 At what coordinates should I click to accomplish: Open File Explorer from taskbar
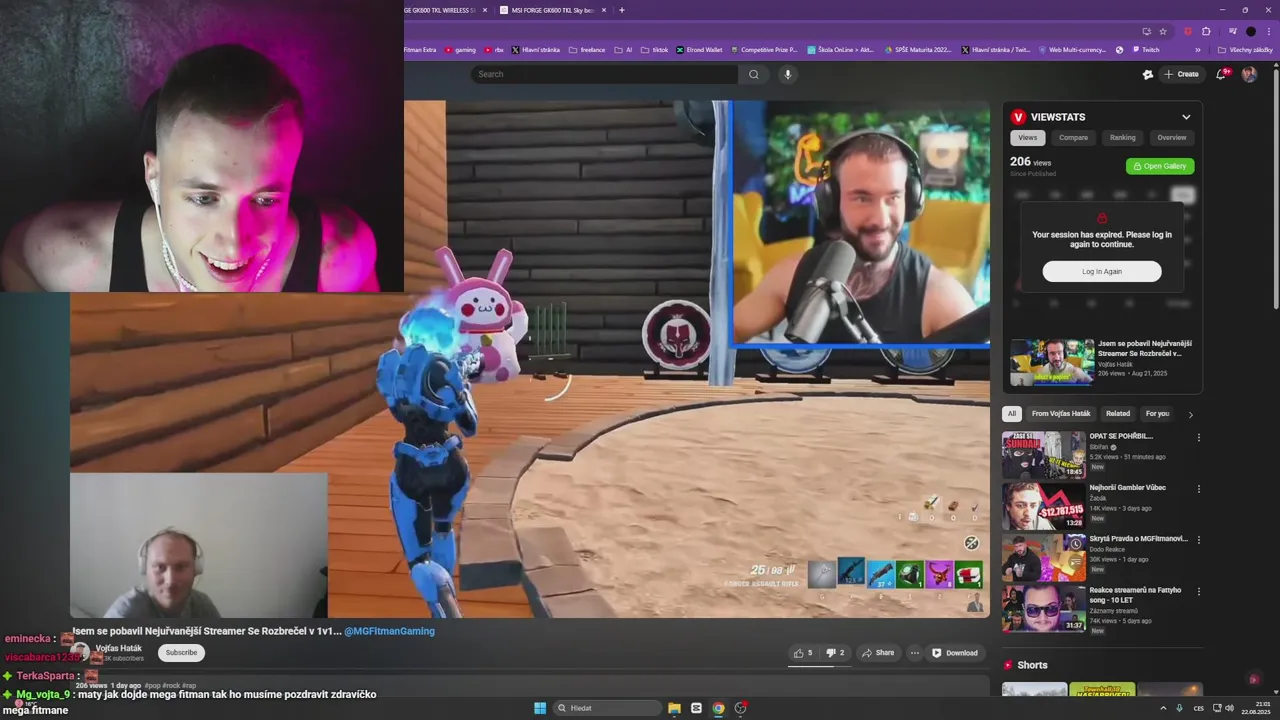(x=674, y=708)
